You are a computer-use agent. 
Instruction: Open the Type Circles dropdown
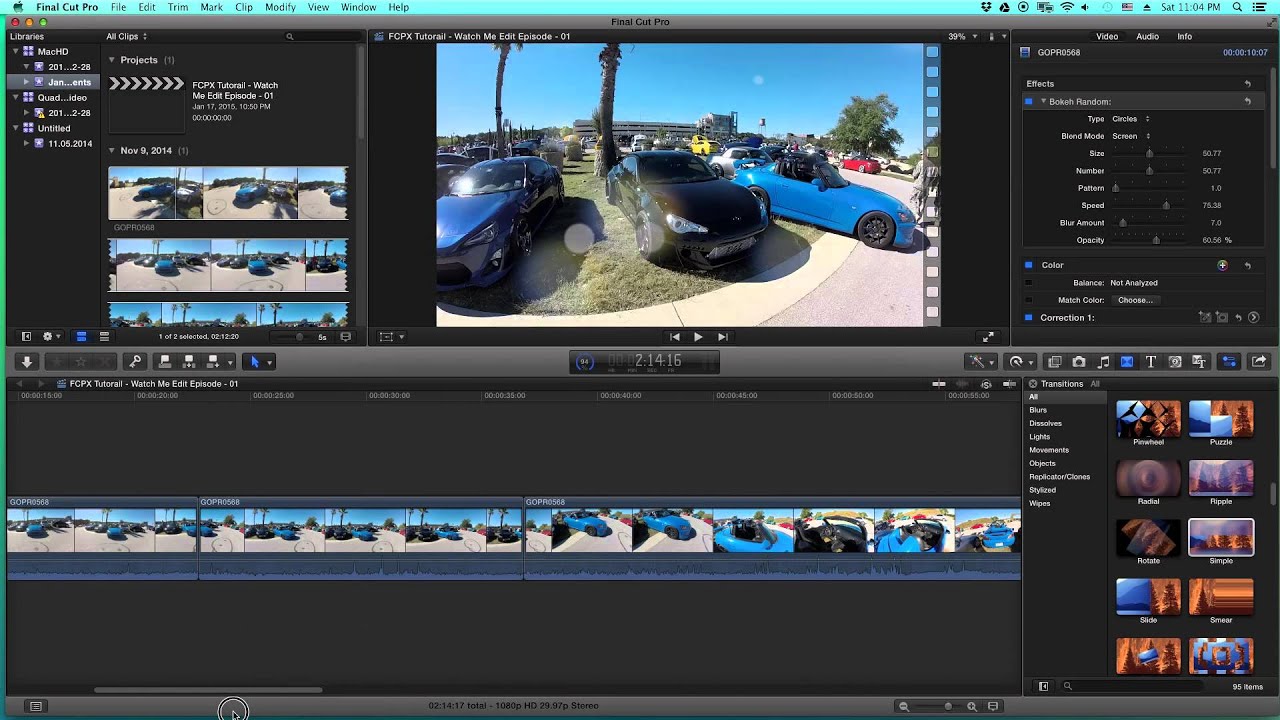1131,119
